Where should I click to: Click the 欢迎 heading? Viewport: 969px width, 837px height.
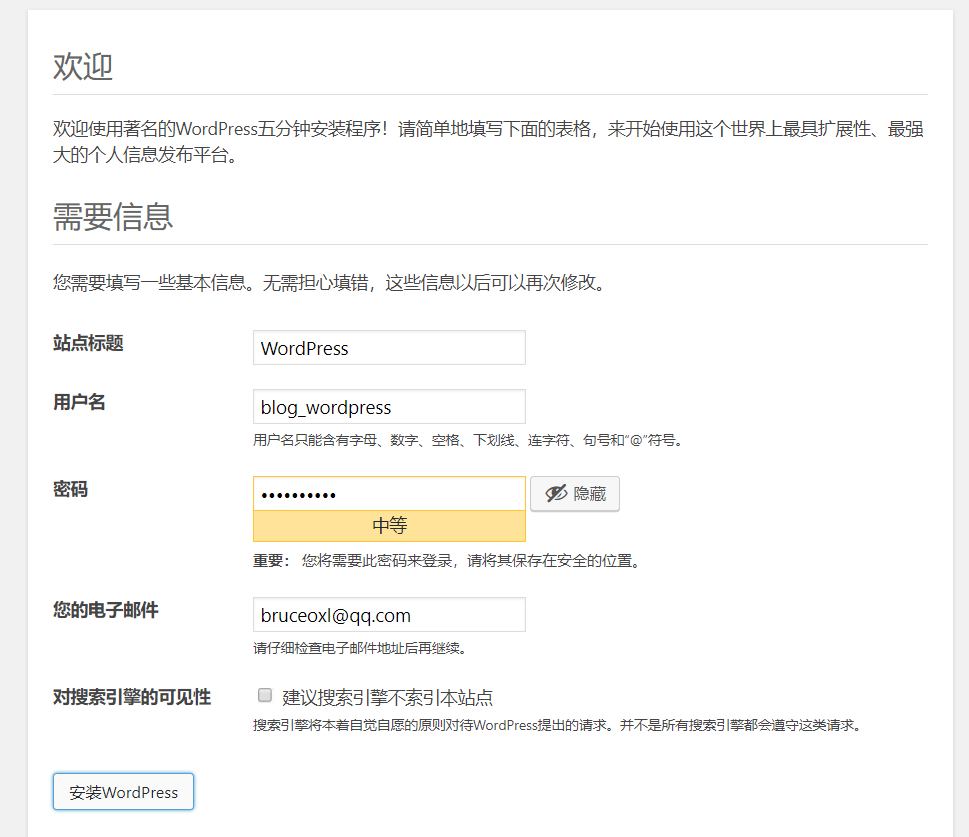[x=83, y=67]
